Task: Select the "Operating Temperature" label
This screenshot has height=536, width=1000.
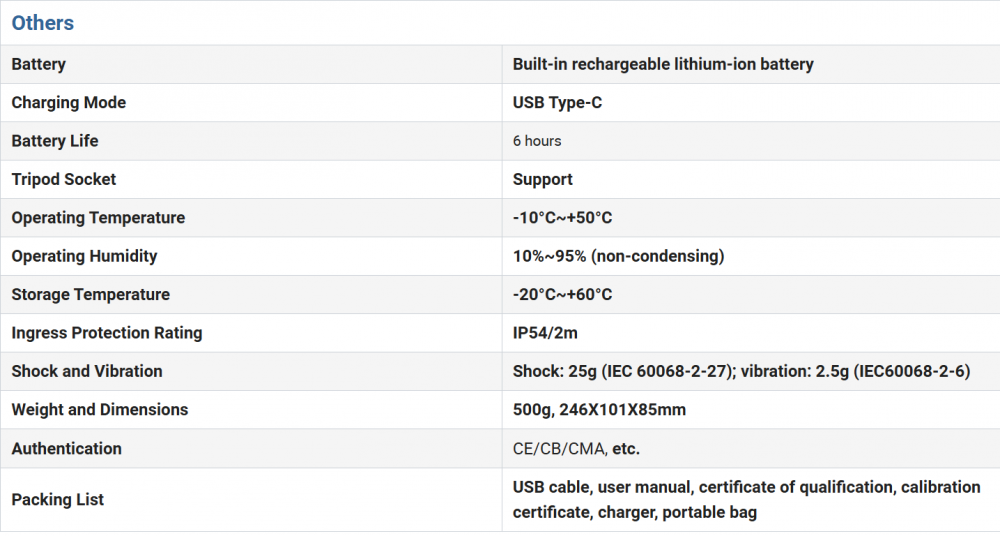Action: pyautogui.click(x=98, y=218)
